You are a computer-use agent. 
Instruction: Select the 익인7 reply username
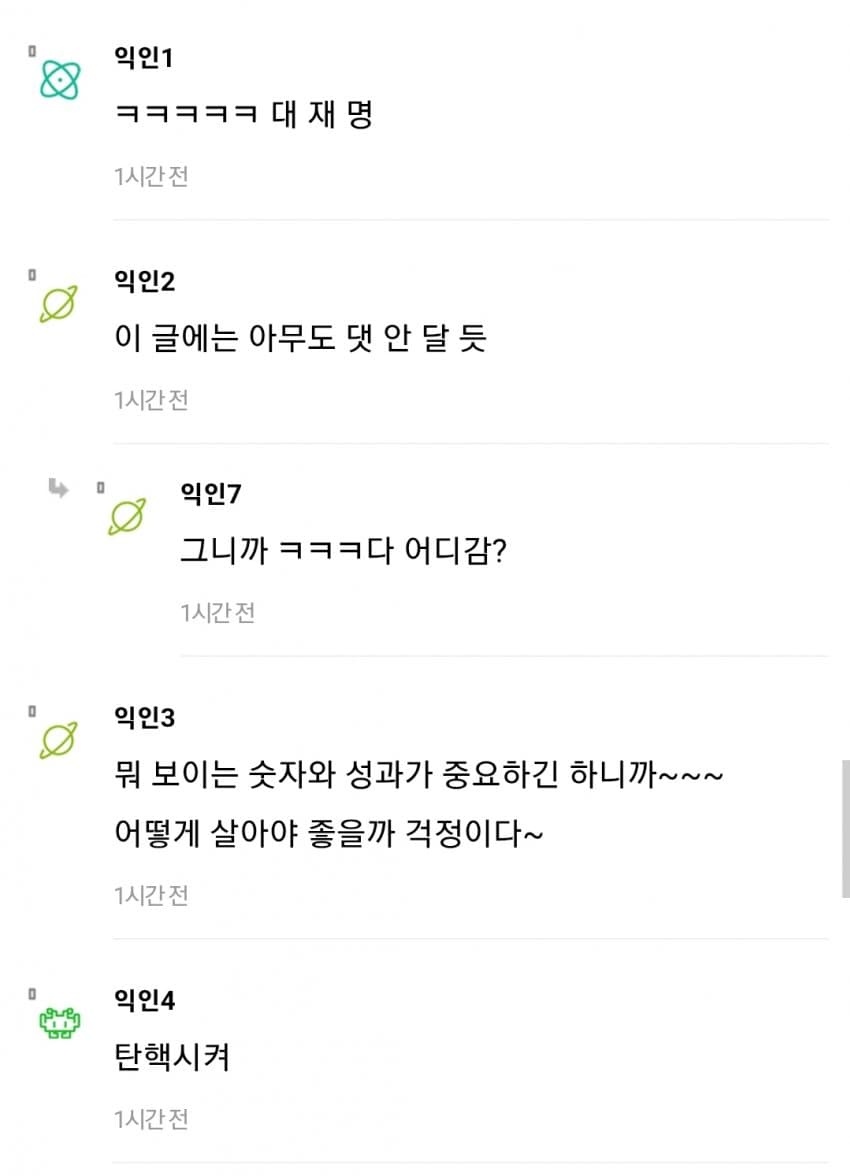[x=211, y=494]
